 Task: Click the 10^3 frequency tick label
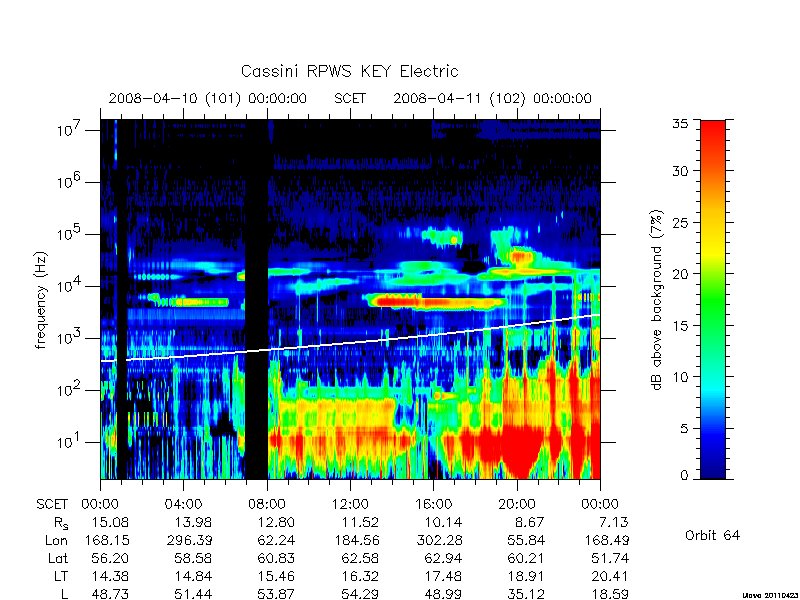tap(70, 337)
